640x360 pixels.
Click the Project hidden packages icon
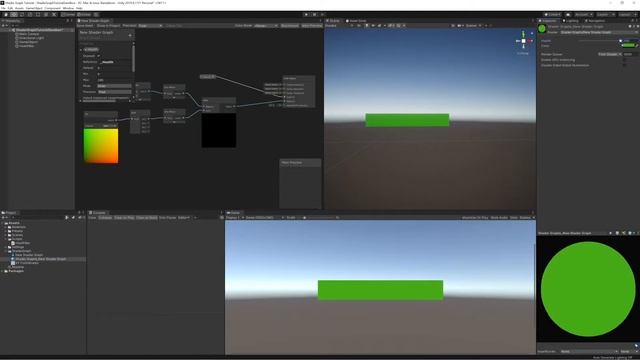click(x=82, y=218)
